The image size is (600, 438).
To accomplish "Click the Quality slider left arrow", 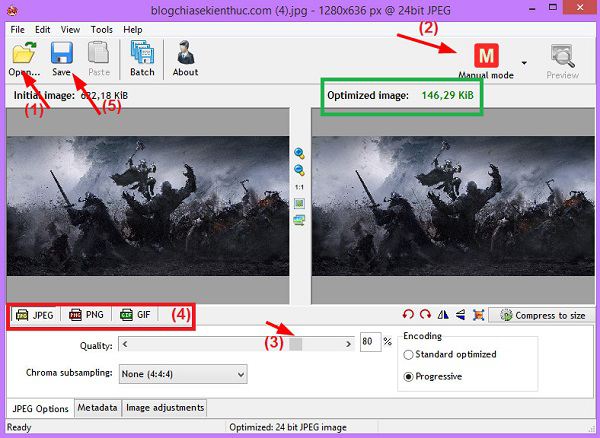I will click(x=125, y=344).
